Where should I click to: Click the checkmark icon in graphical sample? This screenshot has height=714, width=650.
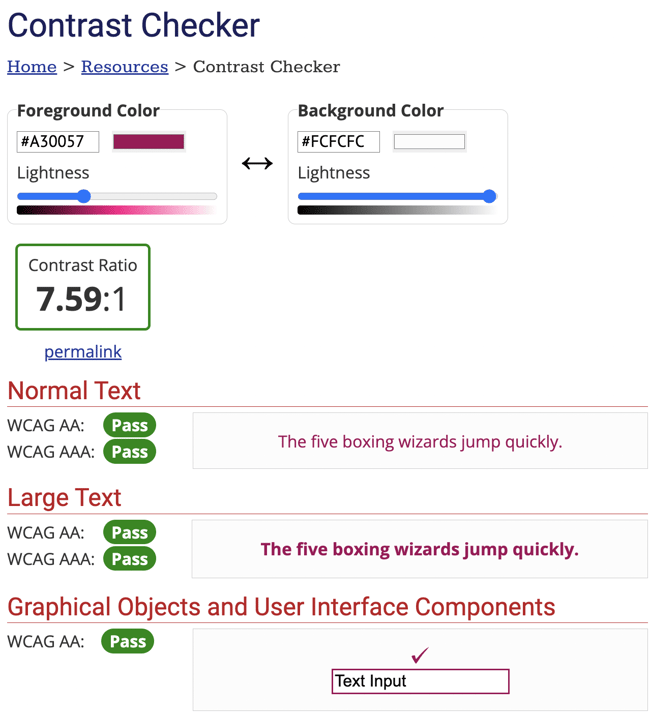point(420,655)
